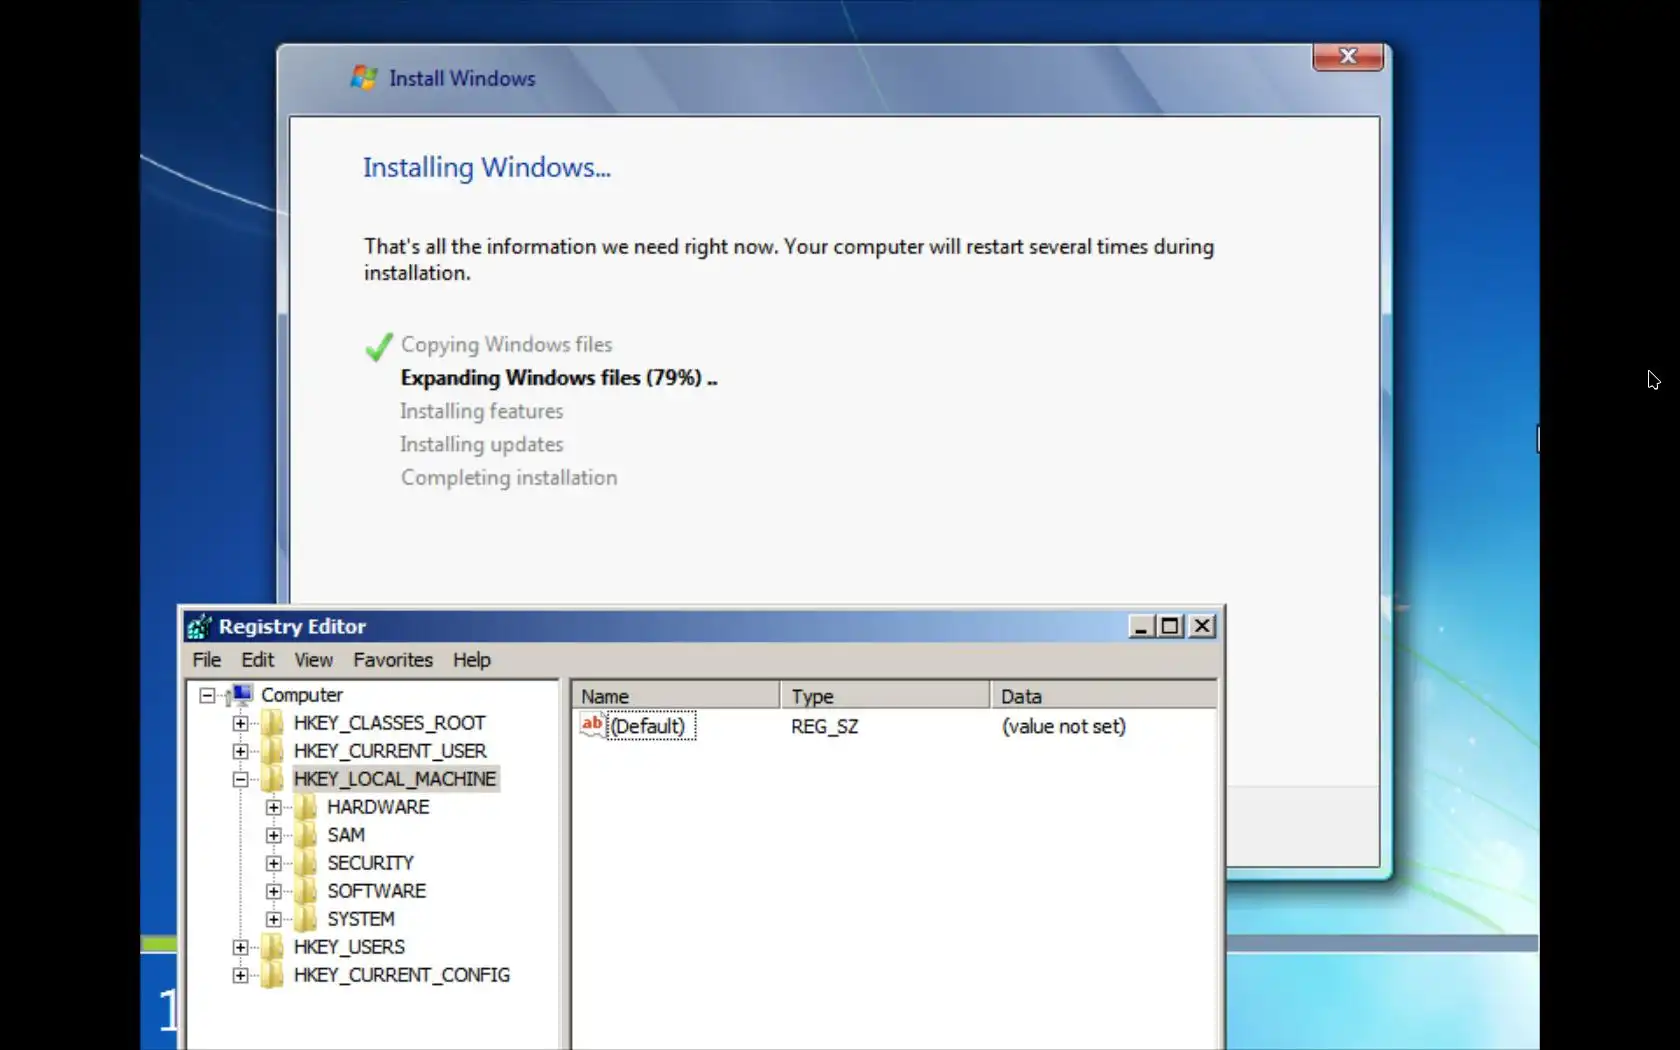Click the Registry Editor title bar text
Screen dimensions: 1680x1050
[293, 627]
